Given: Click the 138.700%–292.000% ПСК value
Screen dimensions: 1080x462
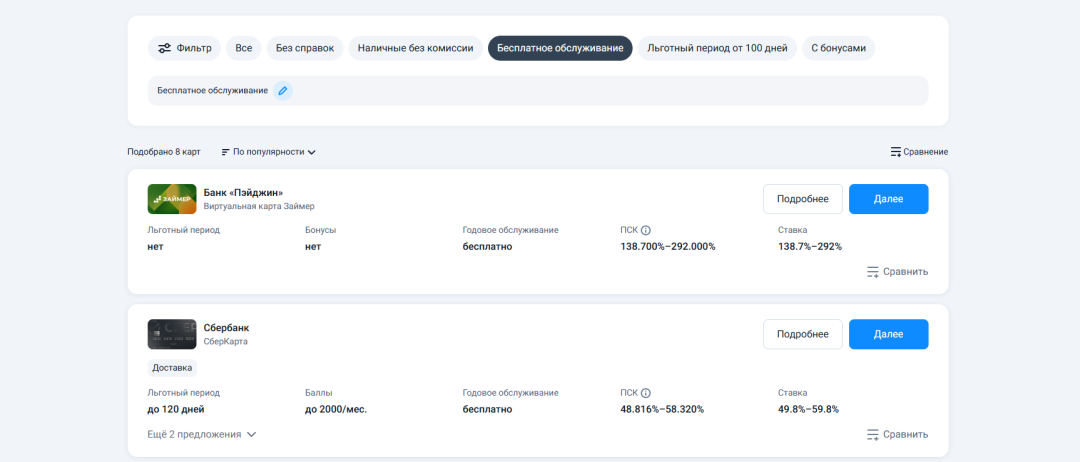Looking at the screenshot, I should [667, 246].
